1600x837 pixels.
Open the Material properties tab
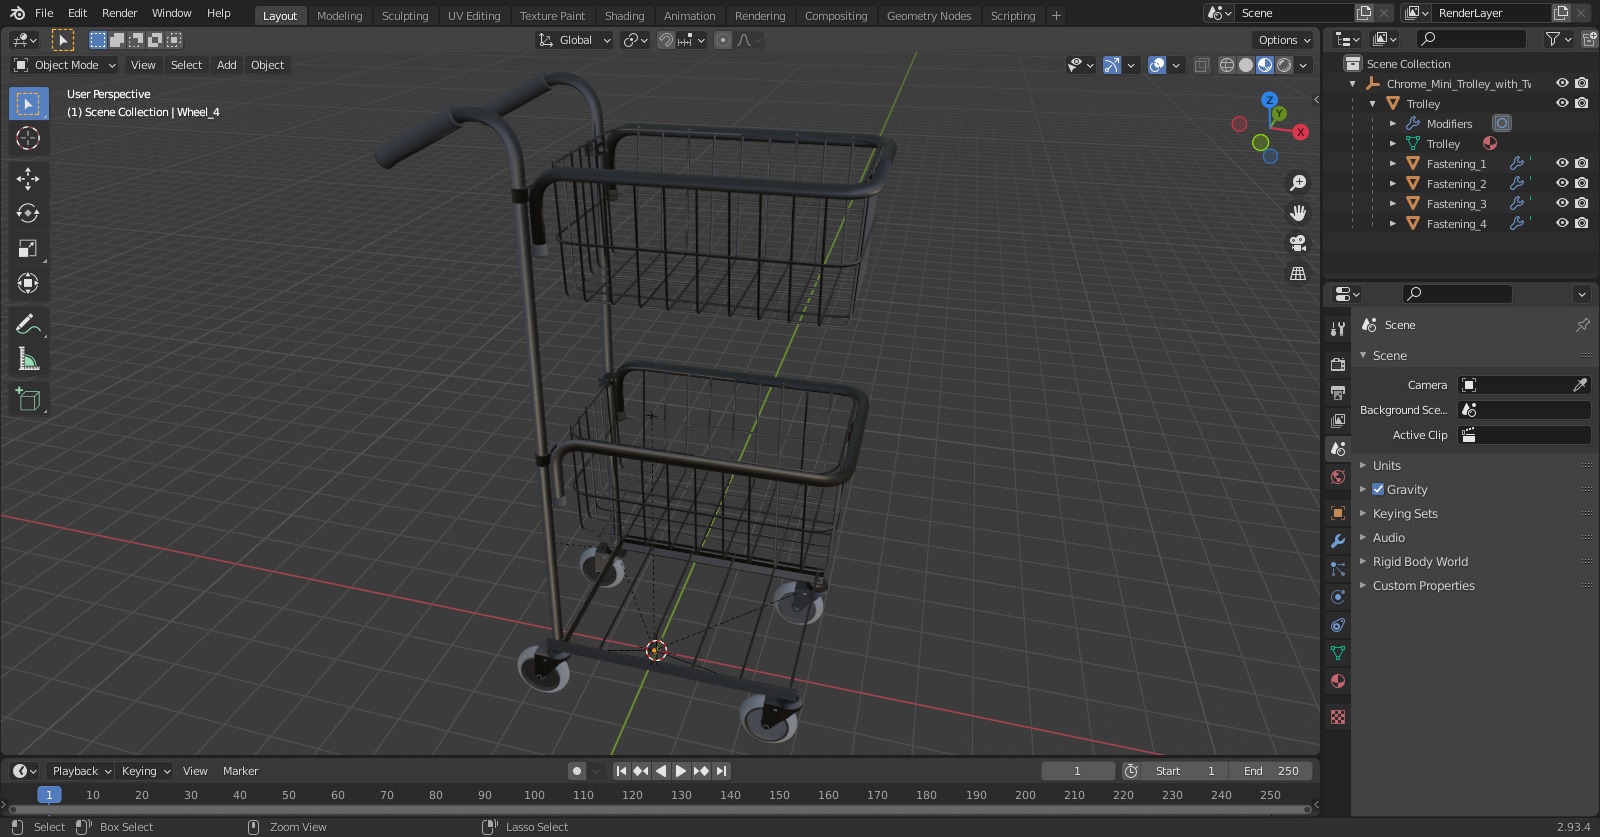(1338, 681)
